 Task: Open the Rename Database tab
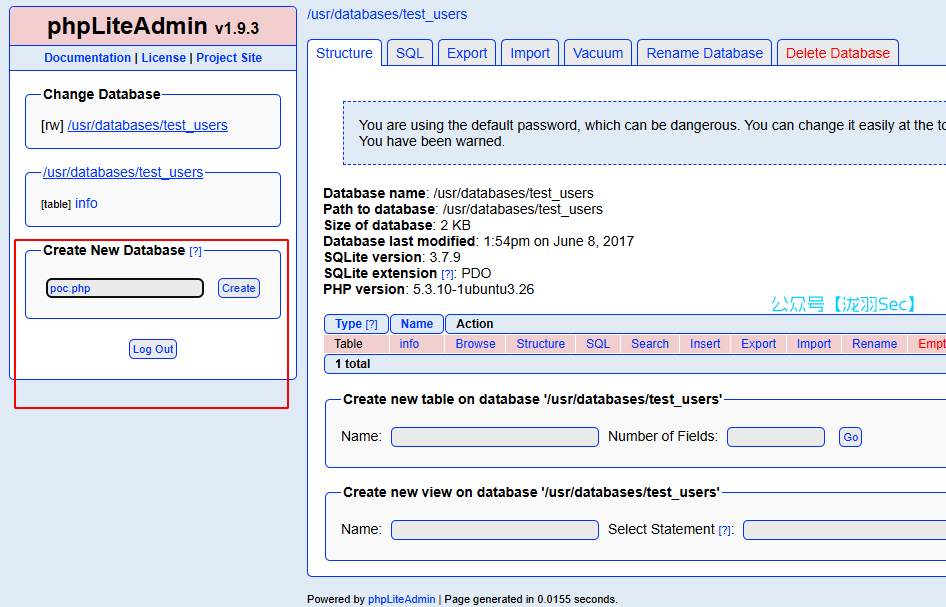click(704, 53)
